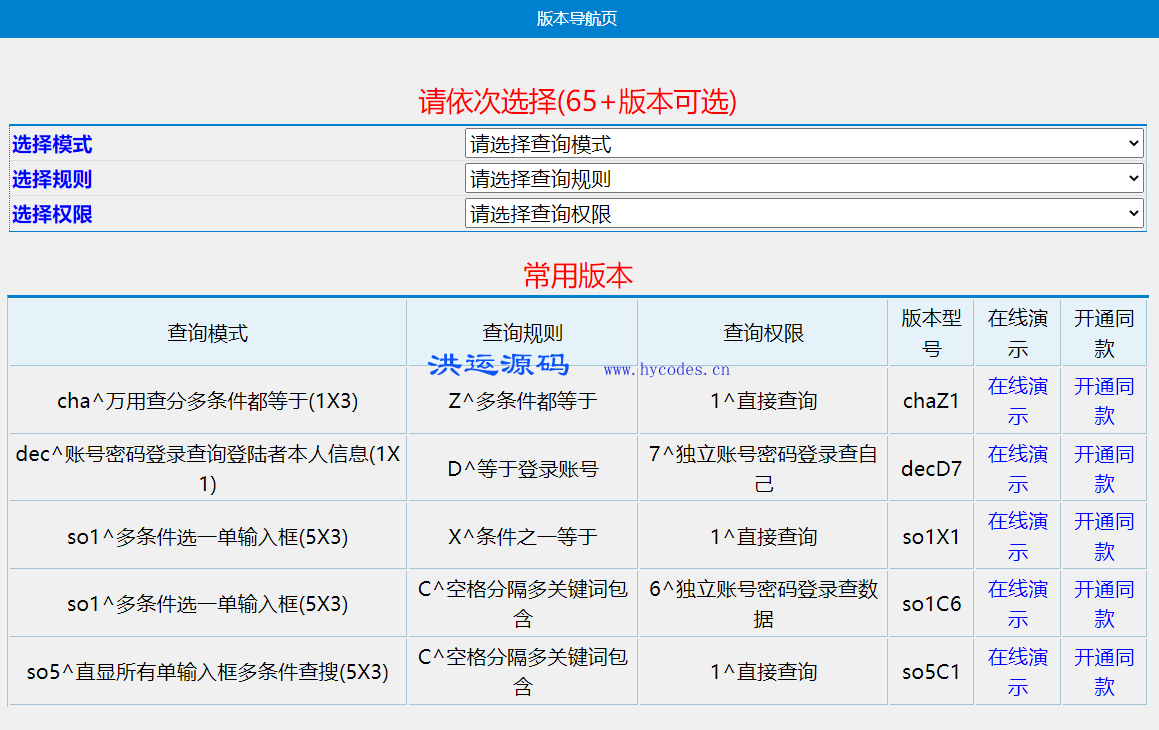The image size is (1159, 730).
Task: Click permission cell 7^独立账号密码登录查自己
Action: (763, 468)
